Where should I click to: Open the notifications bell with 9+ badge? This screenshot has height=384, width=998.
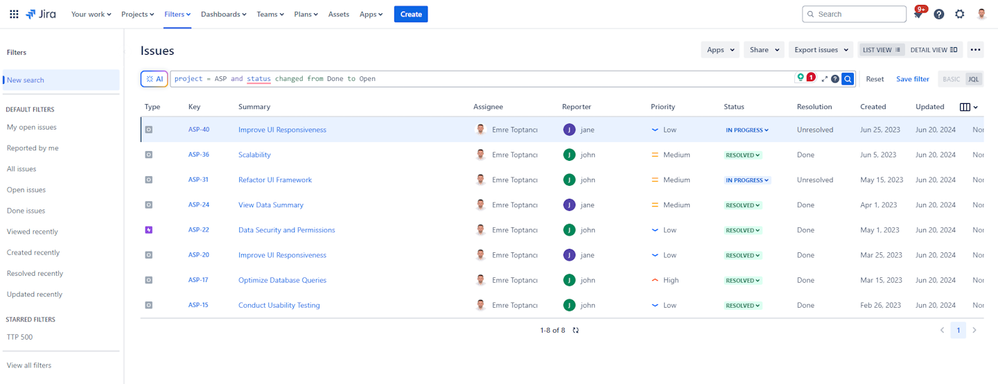918,14
